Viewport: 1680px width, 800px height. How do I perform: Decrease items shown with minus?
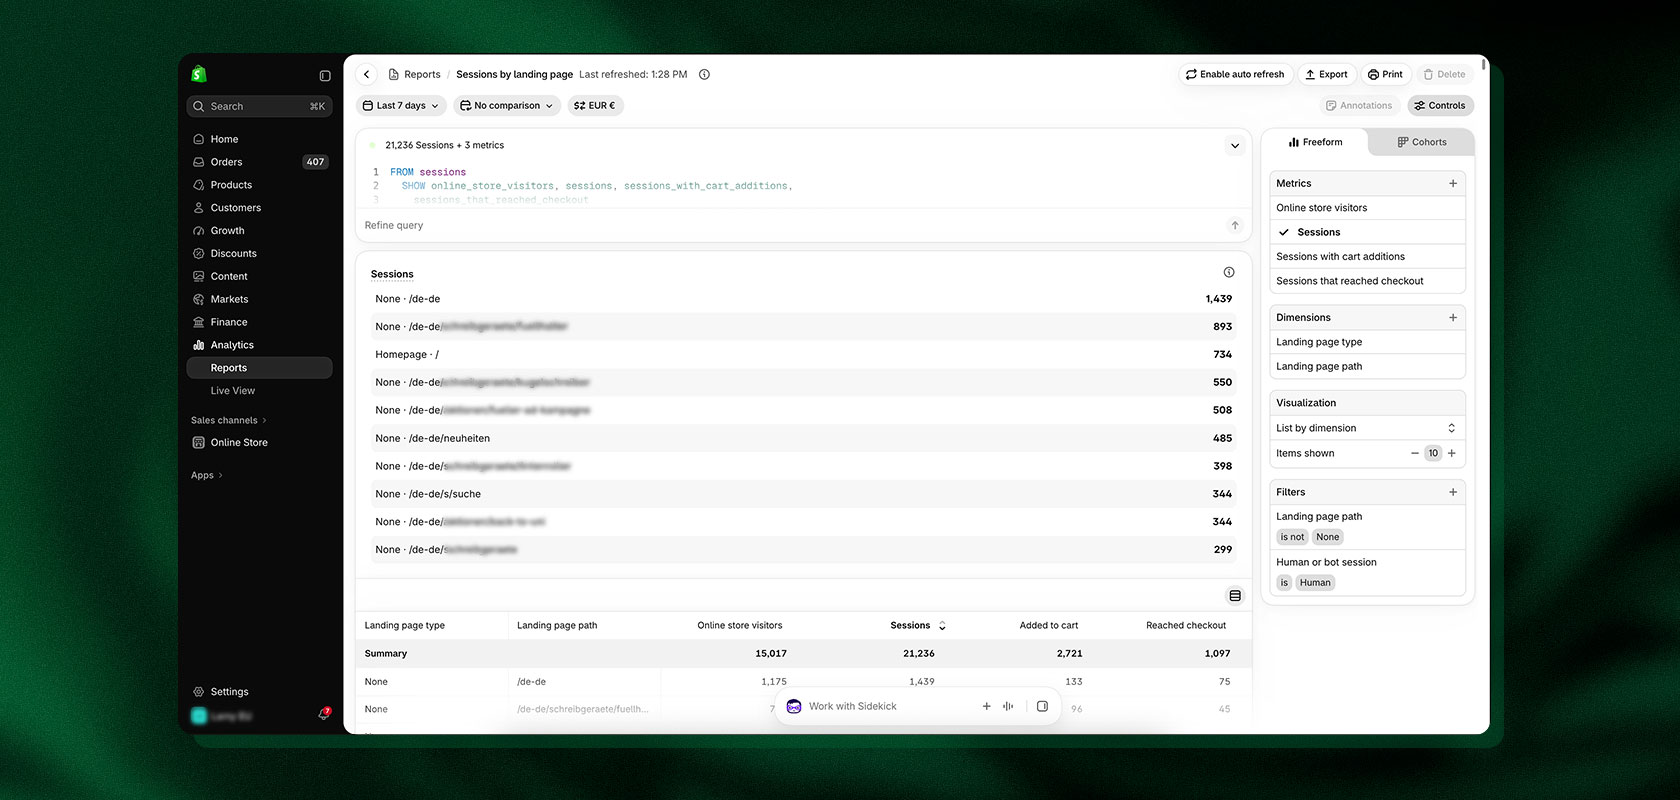[1415, 453]
